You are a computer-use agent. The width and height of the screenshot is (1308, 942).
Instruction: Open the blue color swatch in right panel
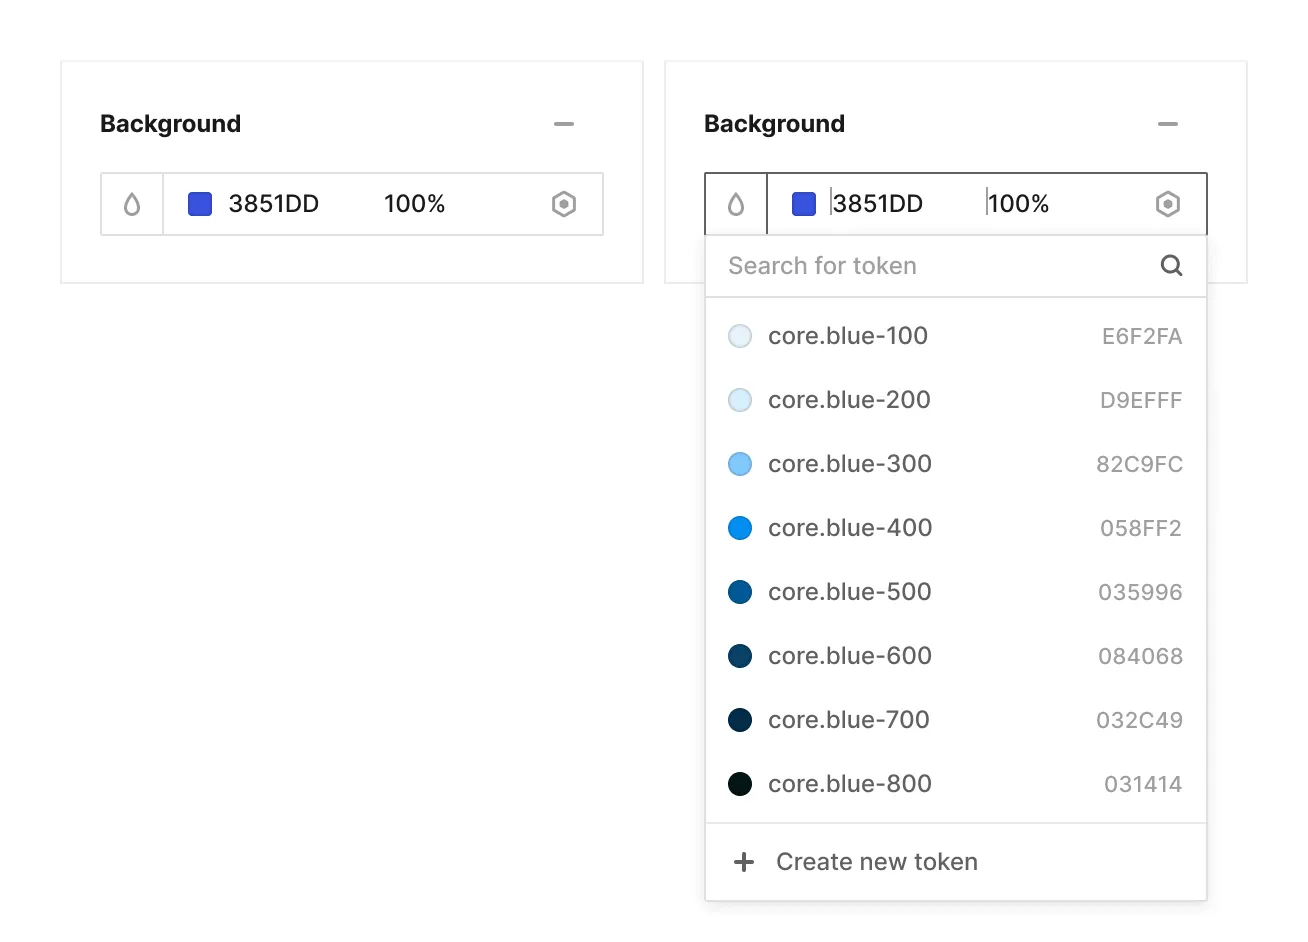pyautogui.click(x=804, y=204)
